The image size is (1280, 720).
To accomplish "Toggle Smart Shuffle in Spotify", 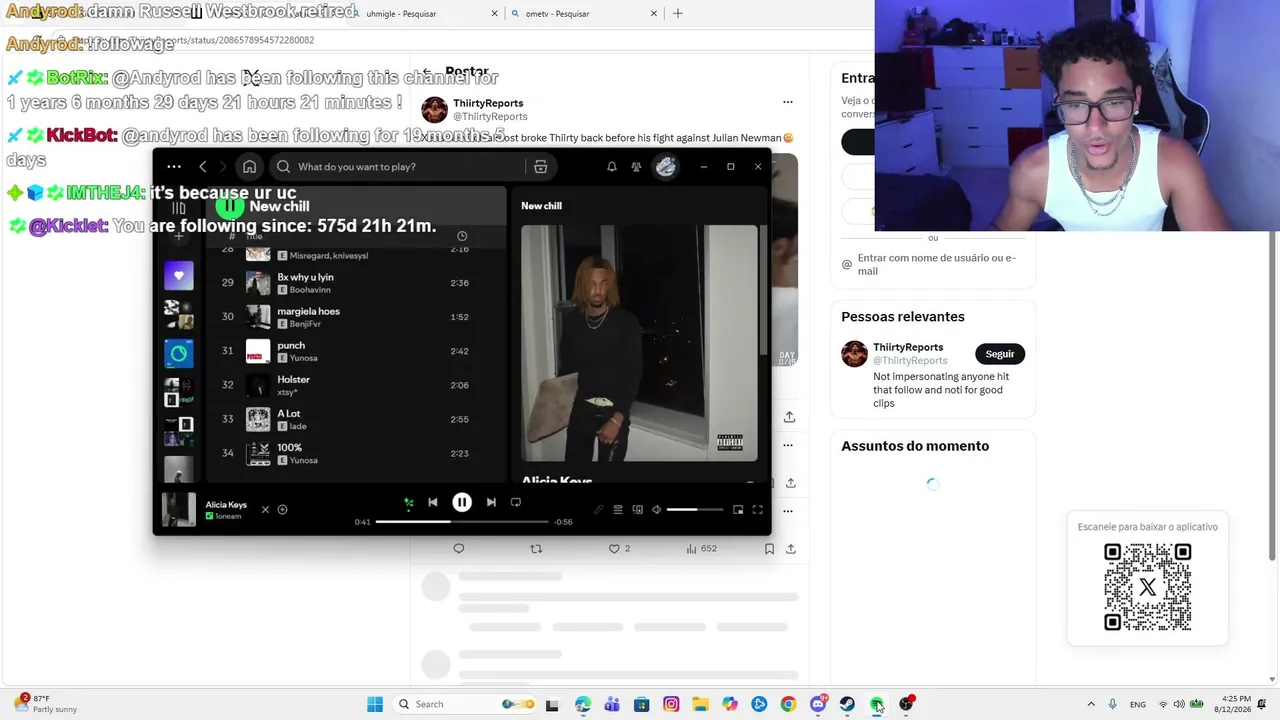I will point(408,503).
